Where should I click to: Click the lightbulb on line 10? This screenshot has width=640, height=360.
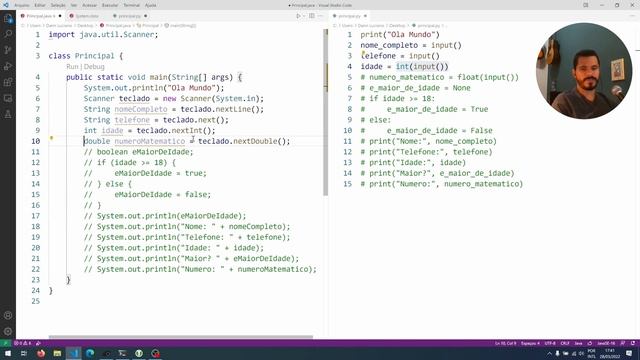[51, 138]
